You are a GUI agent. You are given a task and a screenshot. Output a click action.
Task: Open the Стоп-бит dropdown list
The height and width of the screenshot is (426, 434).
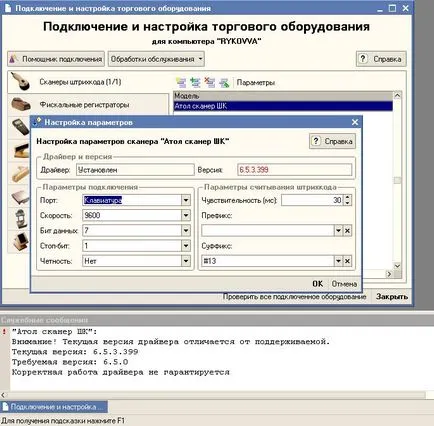point(186,246)
